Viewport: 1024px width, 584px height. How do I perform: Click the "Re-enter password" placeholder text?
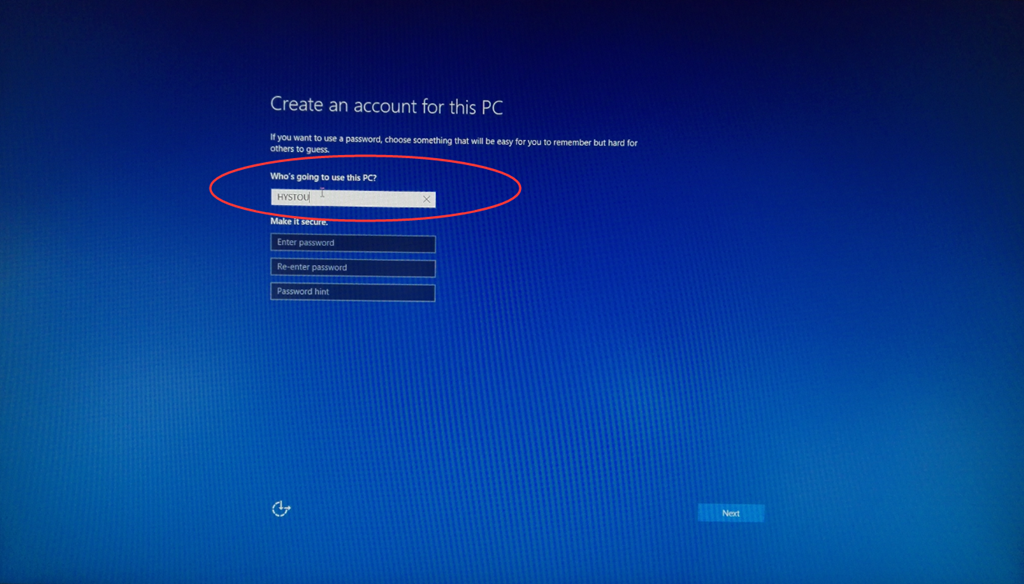click(x=311, y=268)
